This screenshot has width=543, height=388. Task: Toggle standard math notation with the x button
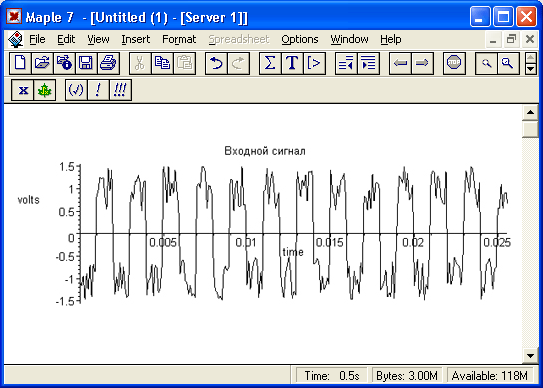pyautogui.click(x=23, y=90)
